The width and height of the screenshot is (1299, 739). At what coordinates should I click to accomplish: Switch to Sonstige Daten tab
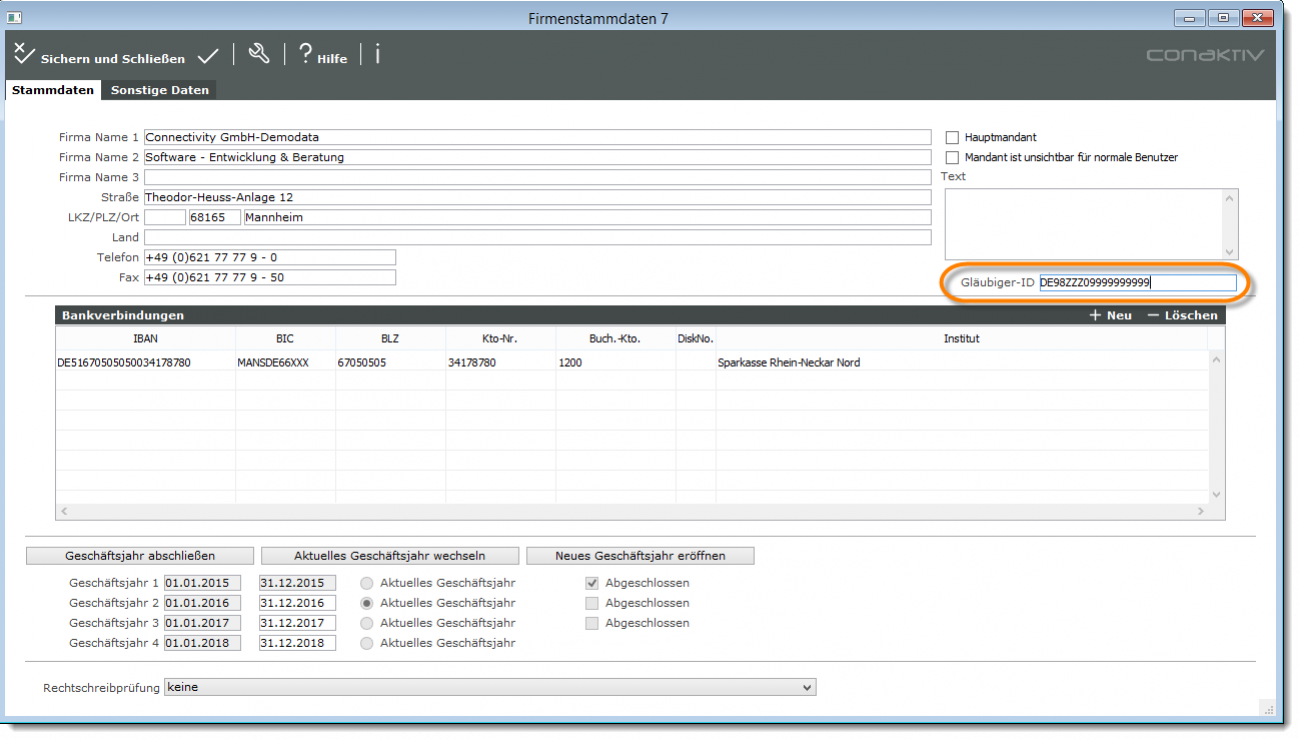click(160, 90)
